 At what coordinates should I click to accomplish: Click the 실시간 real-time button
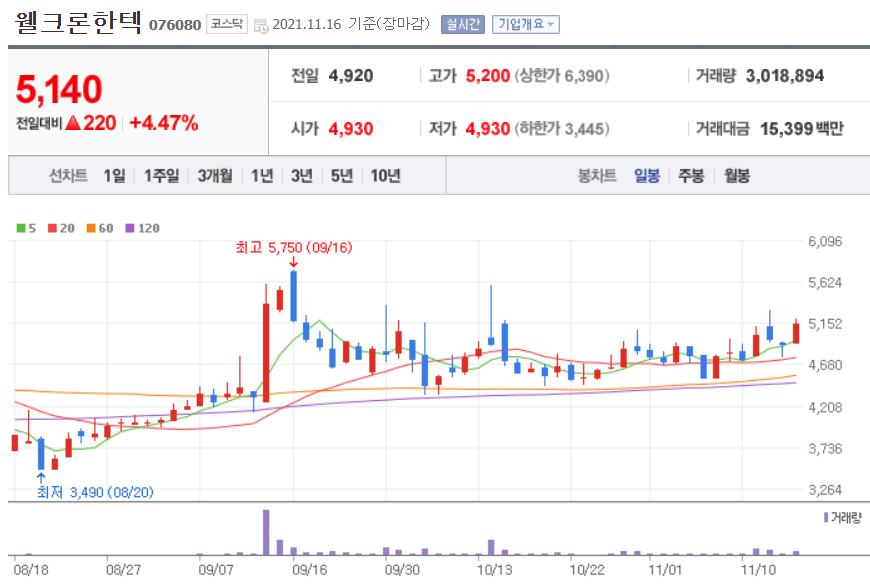point(463,24)
